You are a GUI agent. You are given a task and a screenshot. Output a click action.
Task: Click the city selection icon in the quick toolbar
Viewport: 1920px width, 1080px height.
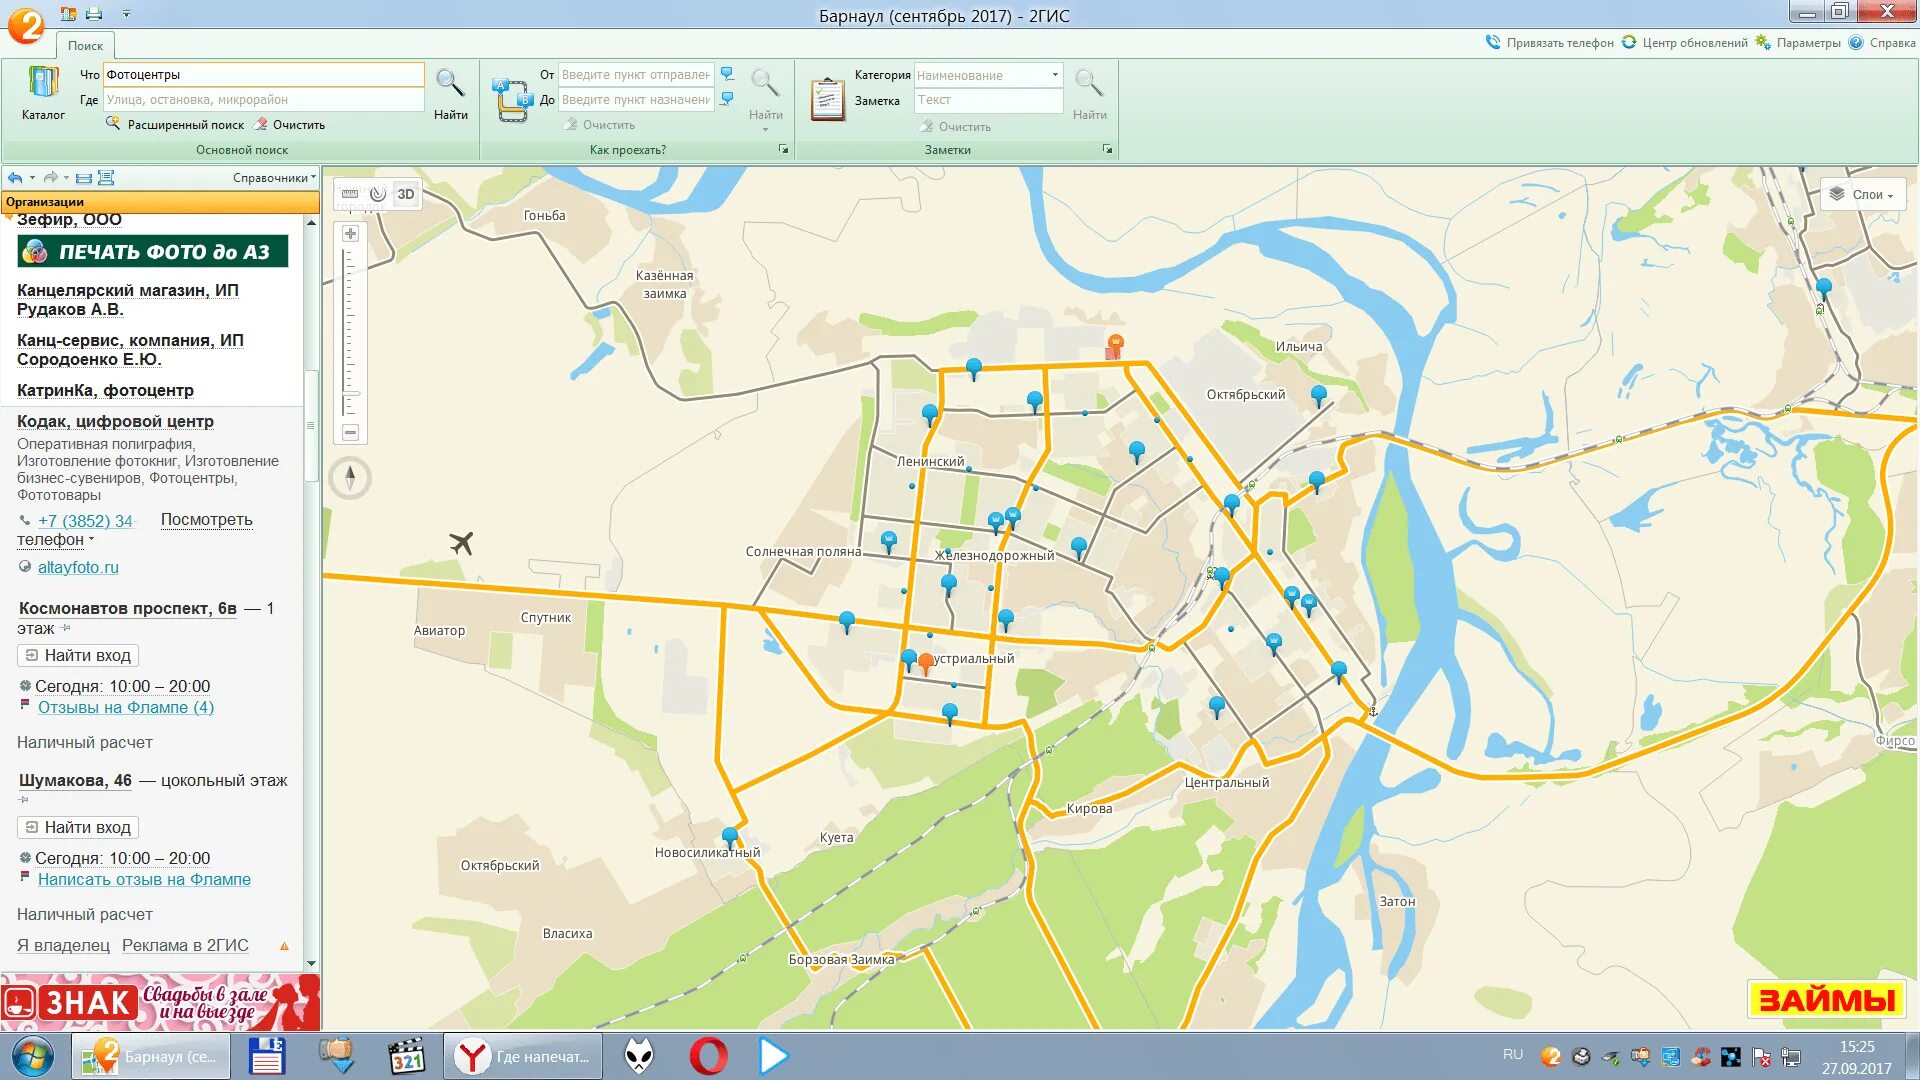[x=68, y=14]
